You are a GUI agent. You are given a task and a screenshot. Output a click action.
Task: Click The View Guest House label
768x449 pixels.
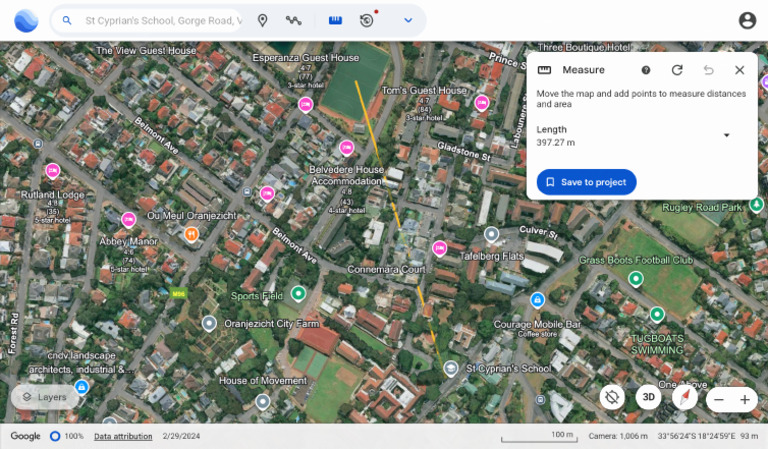[146, 50]
